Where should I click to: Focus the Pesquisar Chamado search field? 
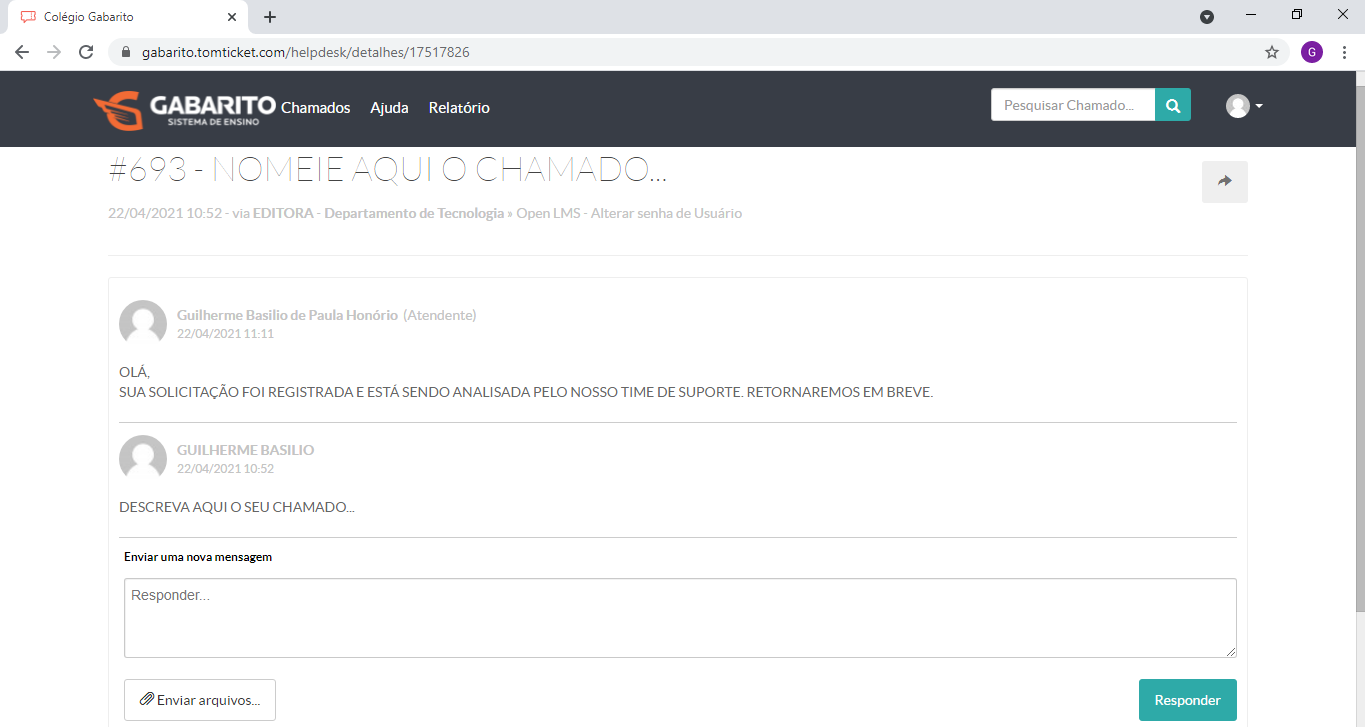(x=1073, y=105)
